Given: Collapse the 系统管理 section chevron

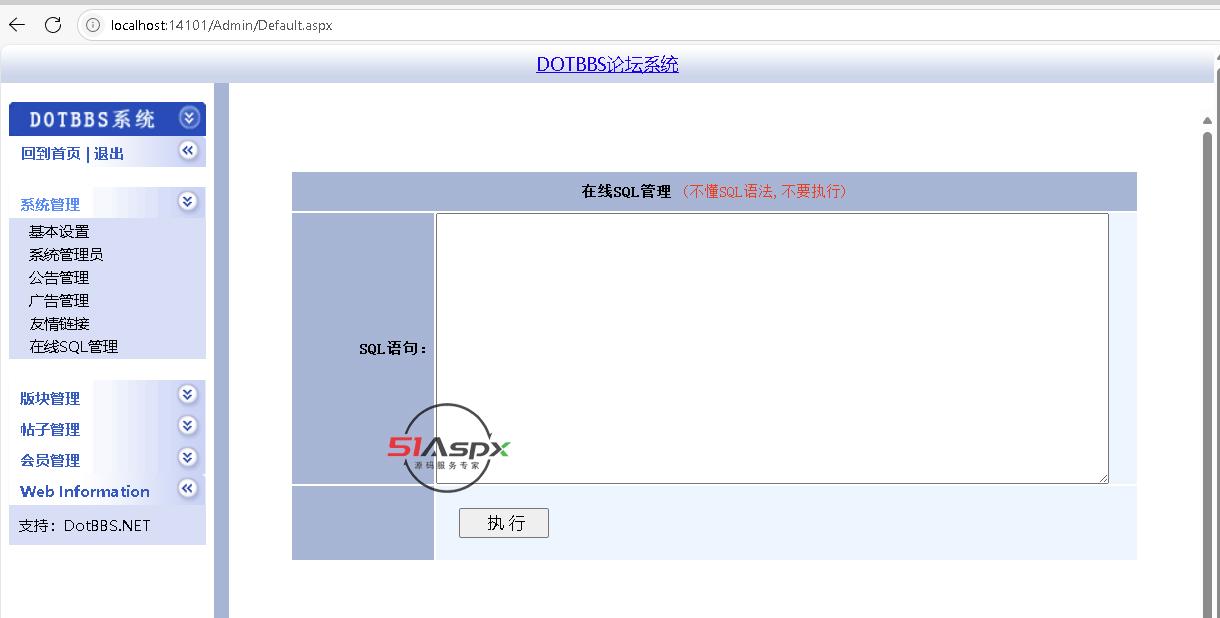Looking at the screenshot, I should click(x=187, y=201).
